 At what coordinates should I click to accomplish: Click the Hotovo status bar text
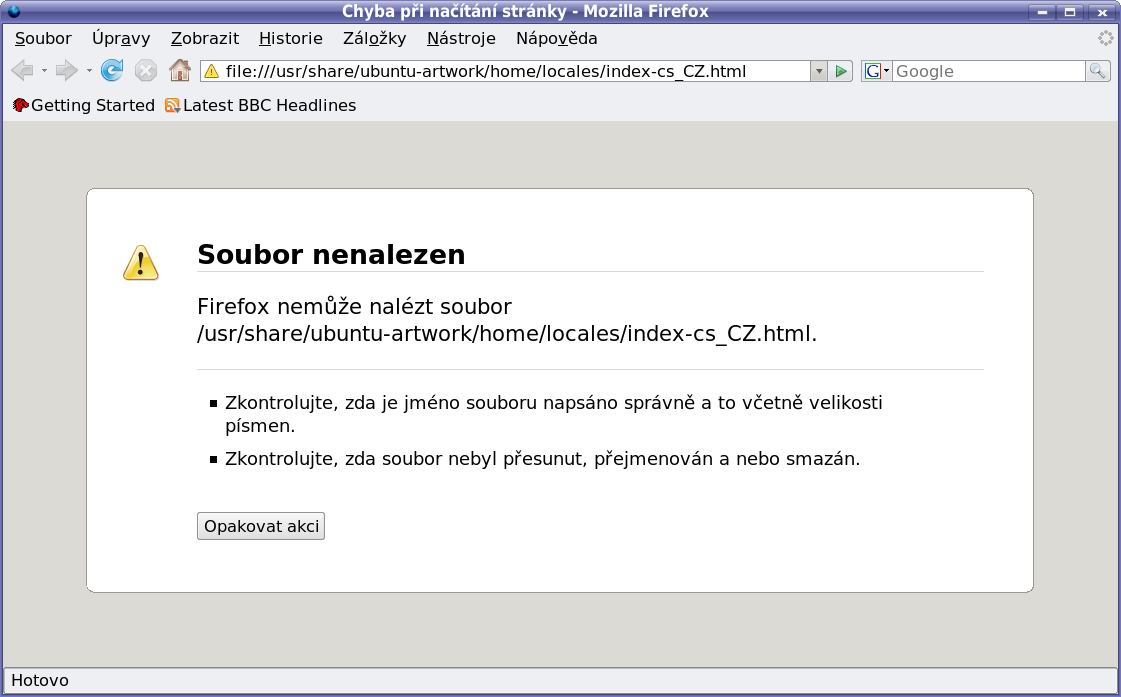click(40, 681)
